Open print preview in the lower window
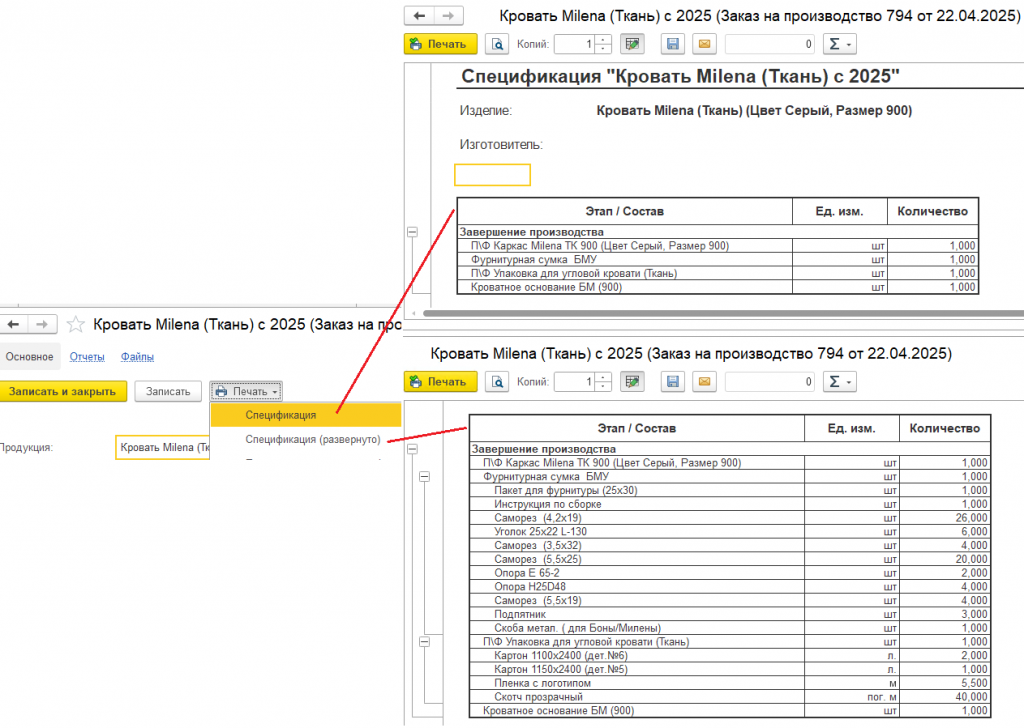The height and width of the screenshot is (728, 1024). point(497,382)
